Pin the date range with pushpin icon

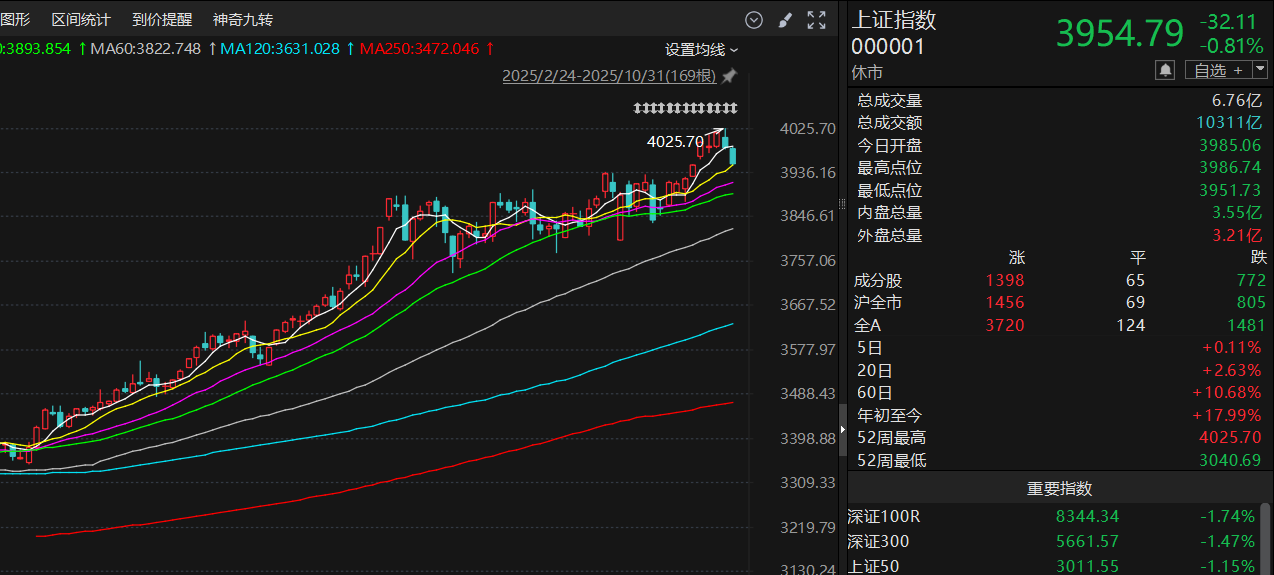point(729,76)
